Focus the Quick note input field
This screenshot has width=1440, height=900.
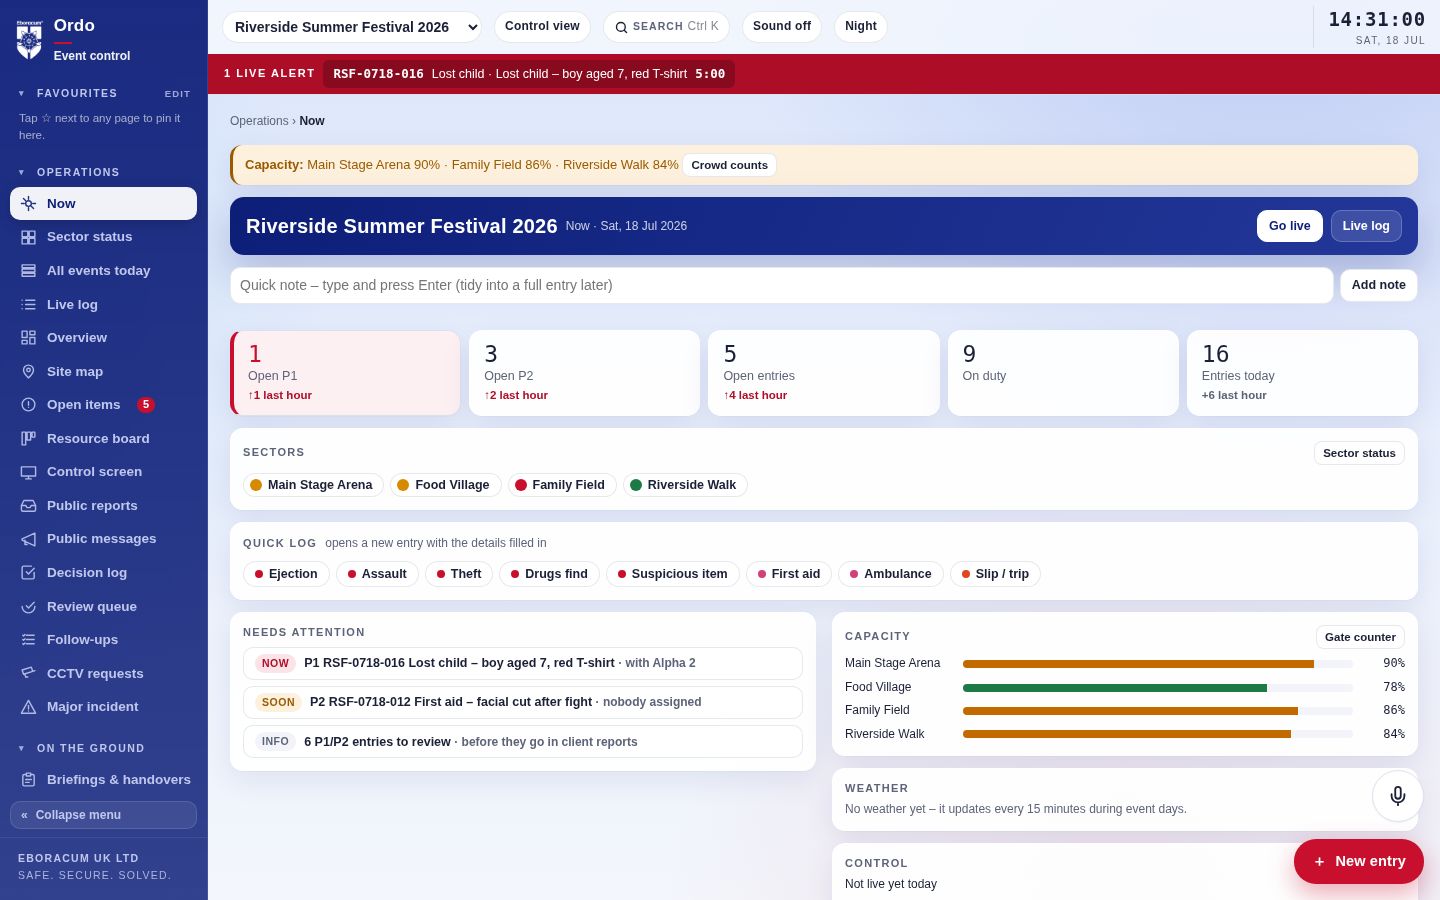[781, 285]
